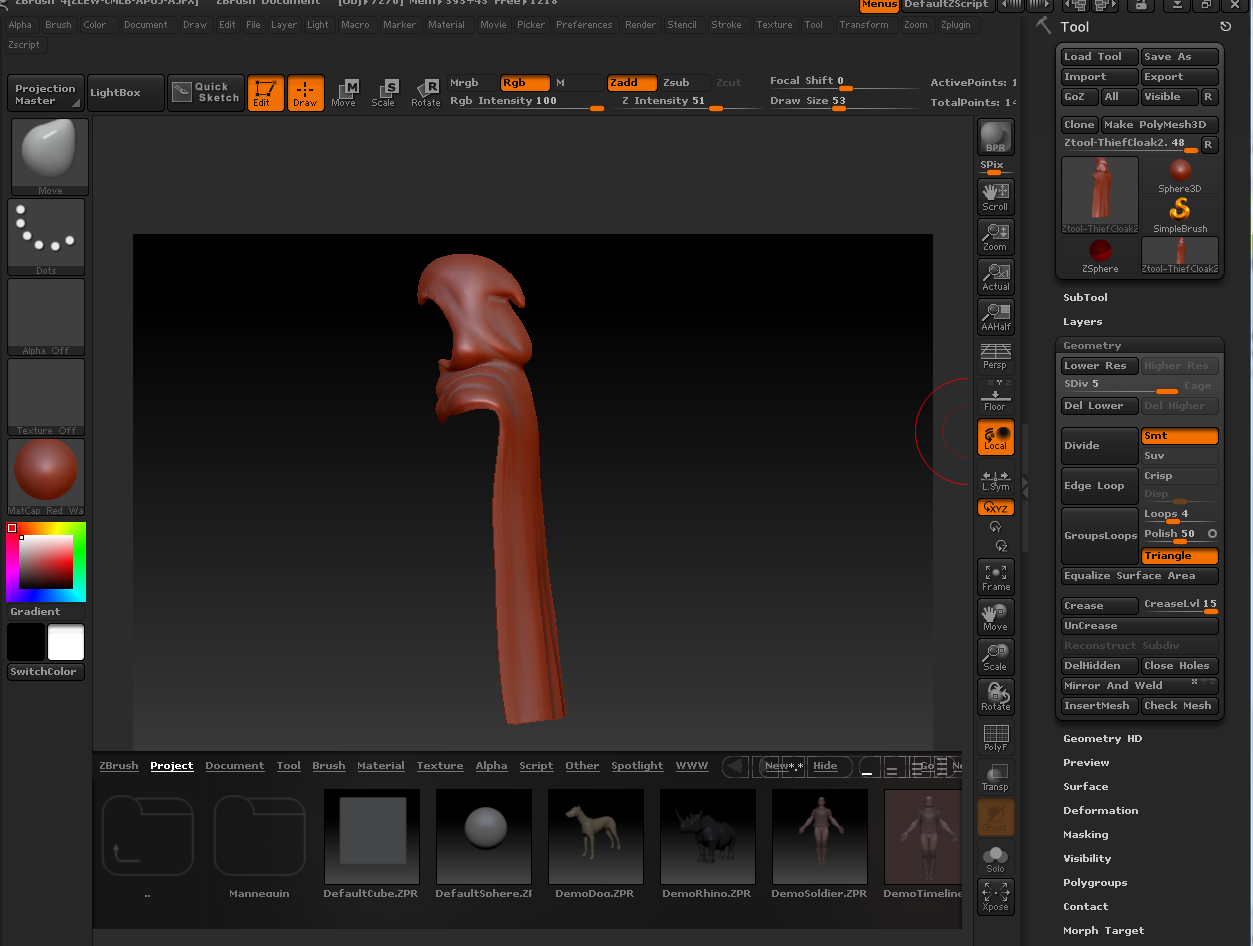Switch to the Spotlight tab in LightBox
Screen dimensions: 1253x946
click(637, 766)
